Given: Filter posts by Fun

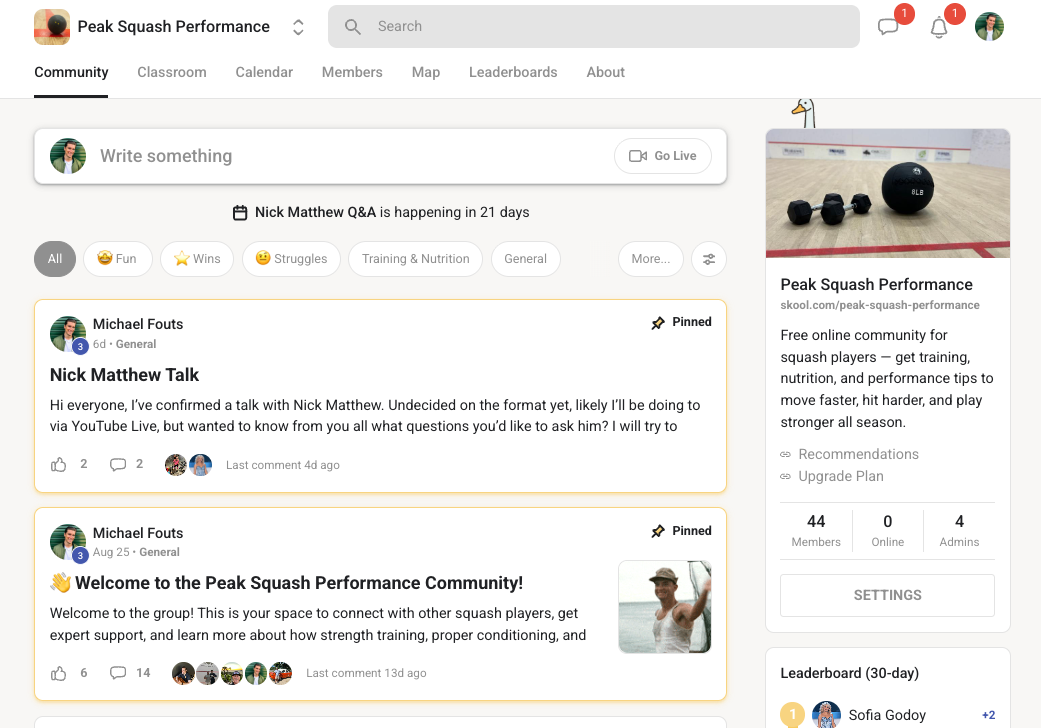Looking at the screenshot, I should (x=118, y=259).
